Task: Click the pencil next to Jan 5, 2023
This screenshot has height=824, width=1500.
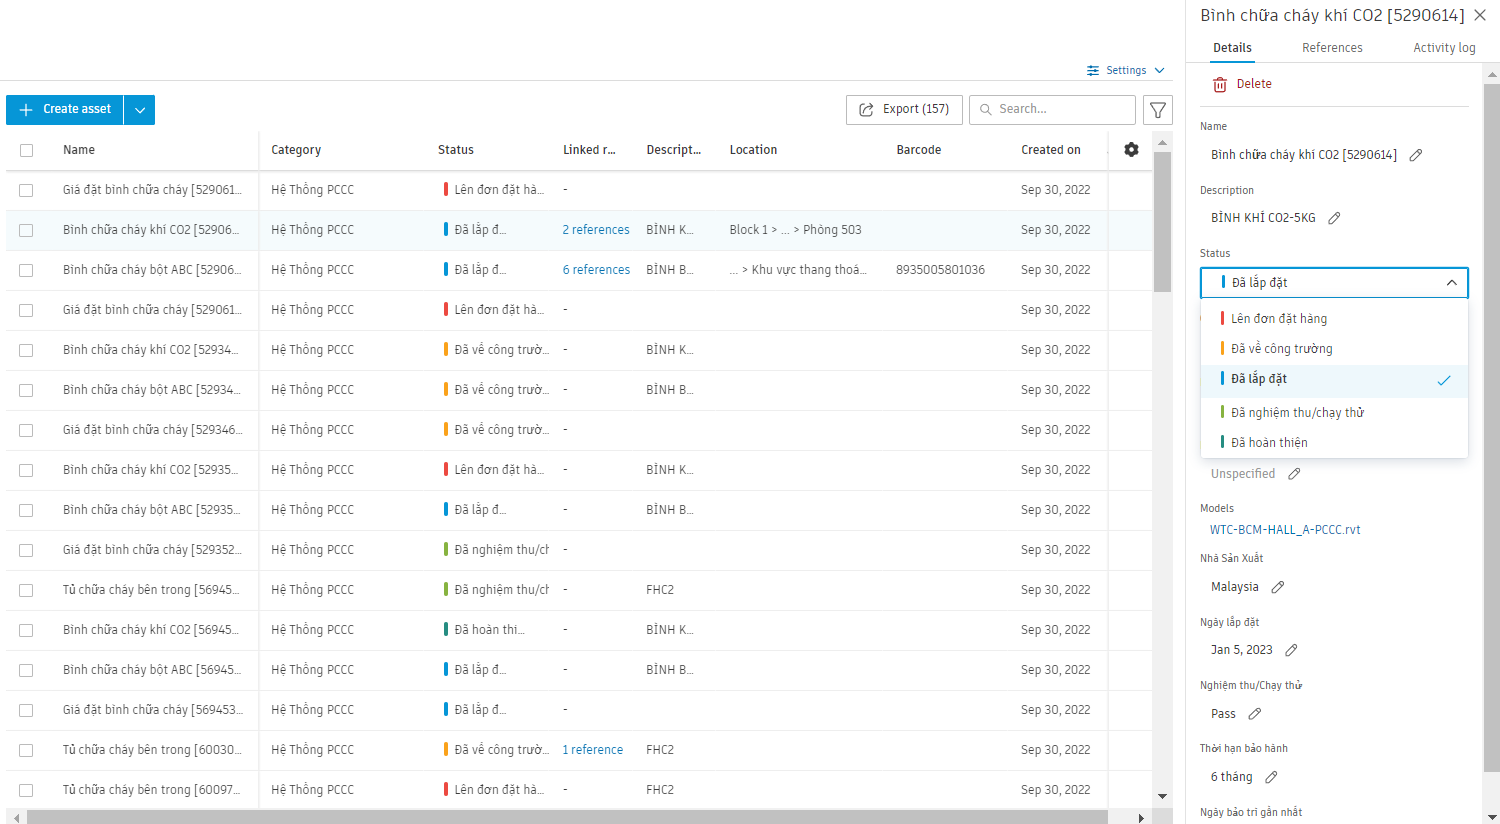Action: pyautogui.click(x=1291, y=650)
